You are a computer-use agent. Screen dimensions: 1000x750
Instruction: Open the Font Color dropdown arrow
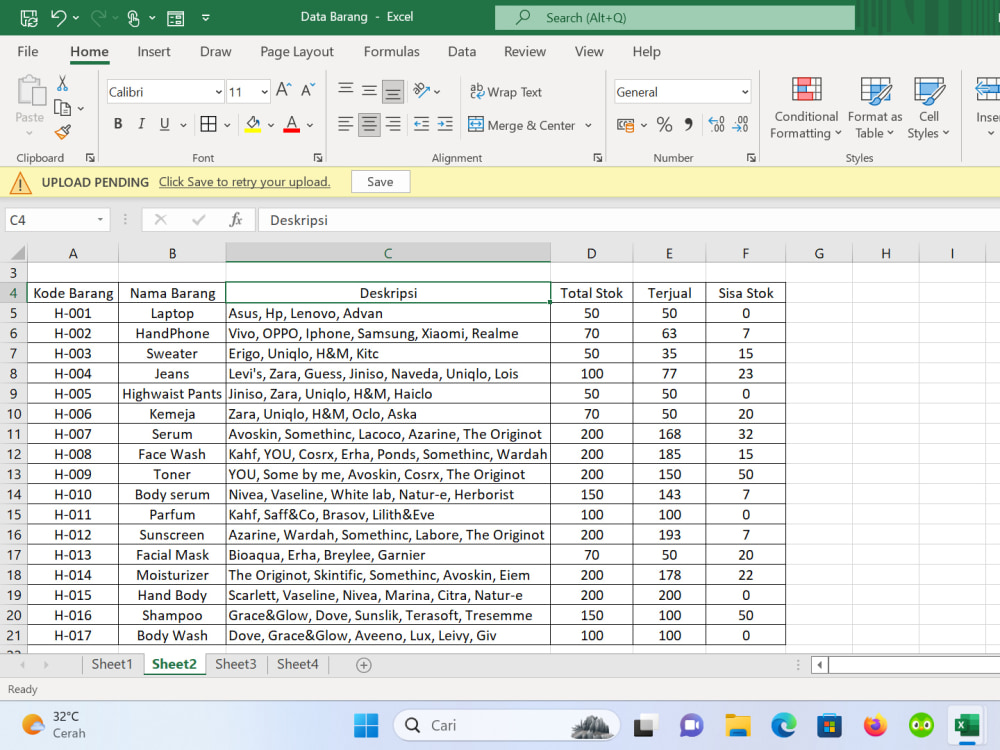[x=310, y=125]
